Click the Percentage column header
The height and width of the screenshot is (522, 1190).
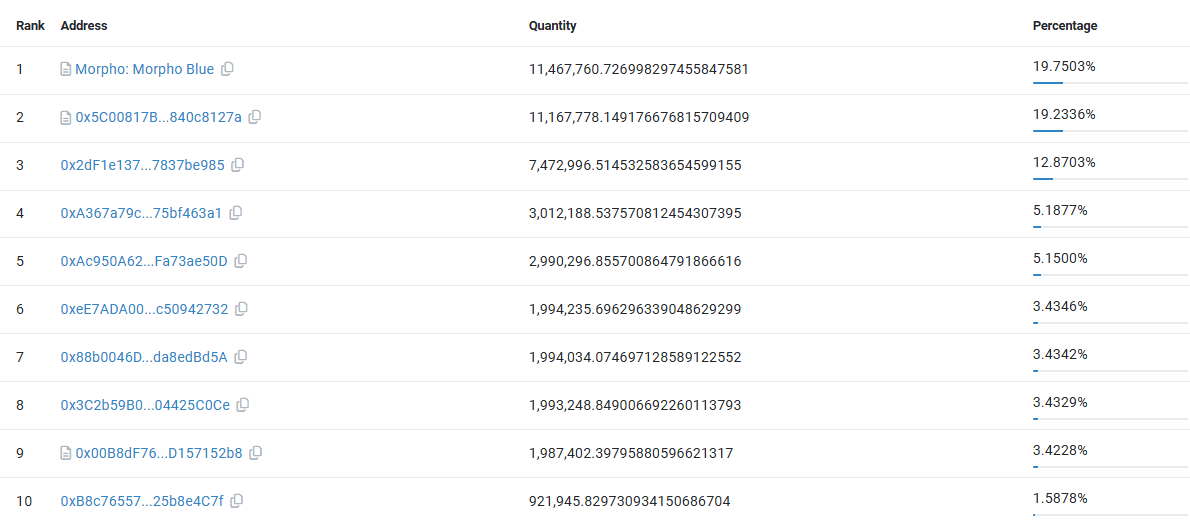coord(1064,25)
